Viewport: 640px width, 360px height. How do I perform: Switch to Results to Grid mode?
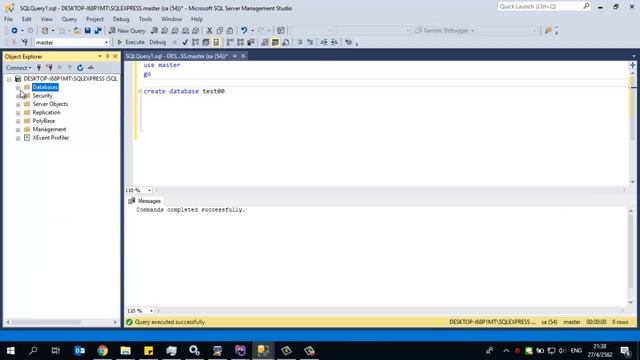pos(275,42)
